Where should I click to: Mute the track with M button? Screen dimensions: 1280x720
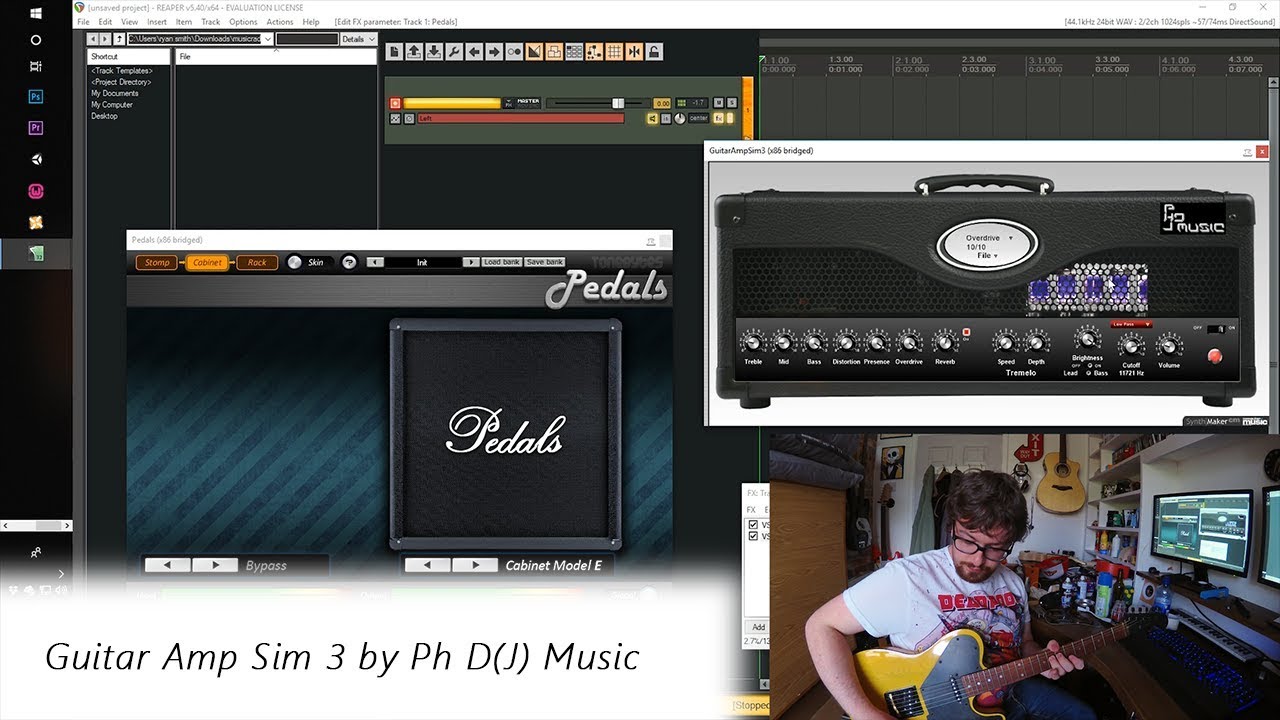(x=718, y=103)
